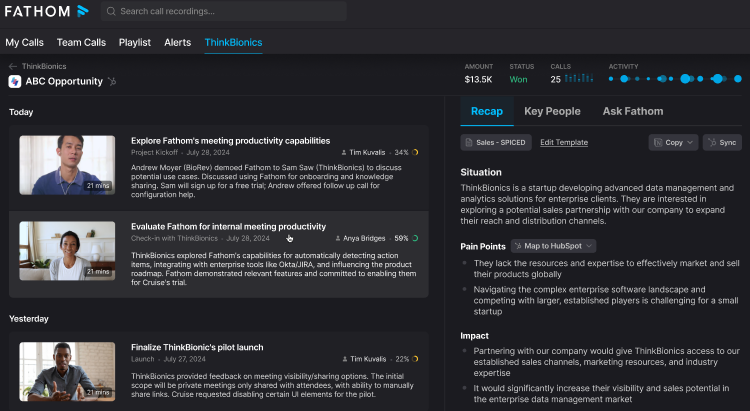The image size is (750, 411).
Task: Expand the Map to HubSpot dropdown
Action: coord(553,246)
